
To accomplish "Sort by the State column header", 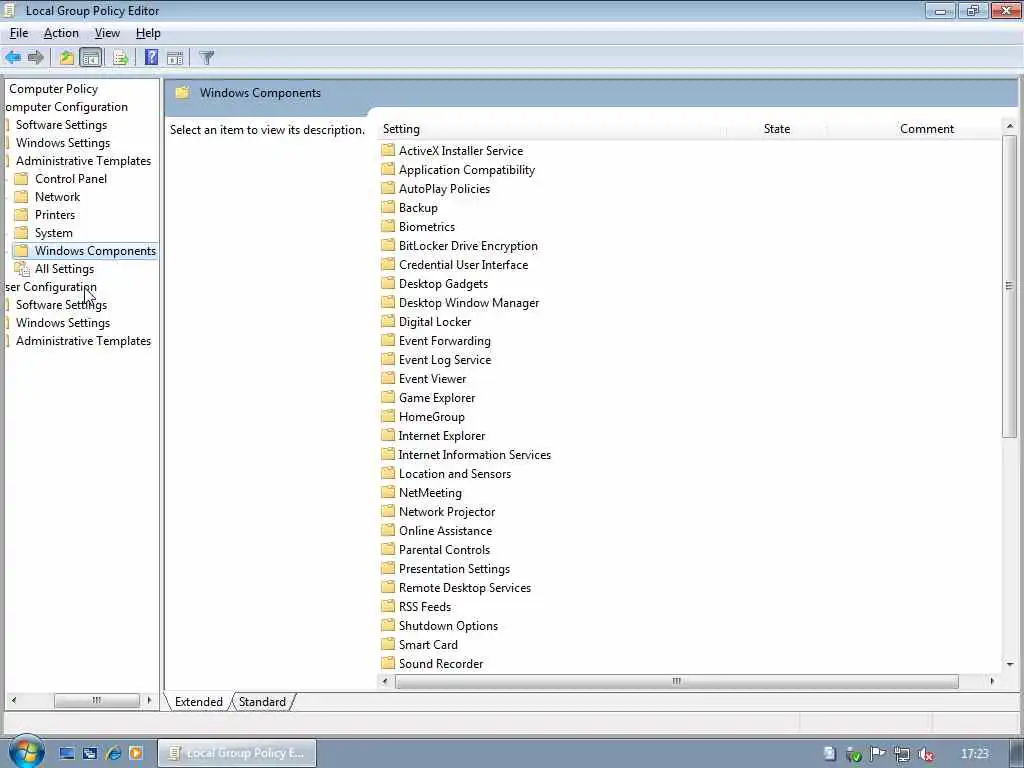I will pyautogui.click(x=776, y=129).
